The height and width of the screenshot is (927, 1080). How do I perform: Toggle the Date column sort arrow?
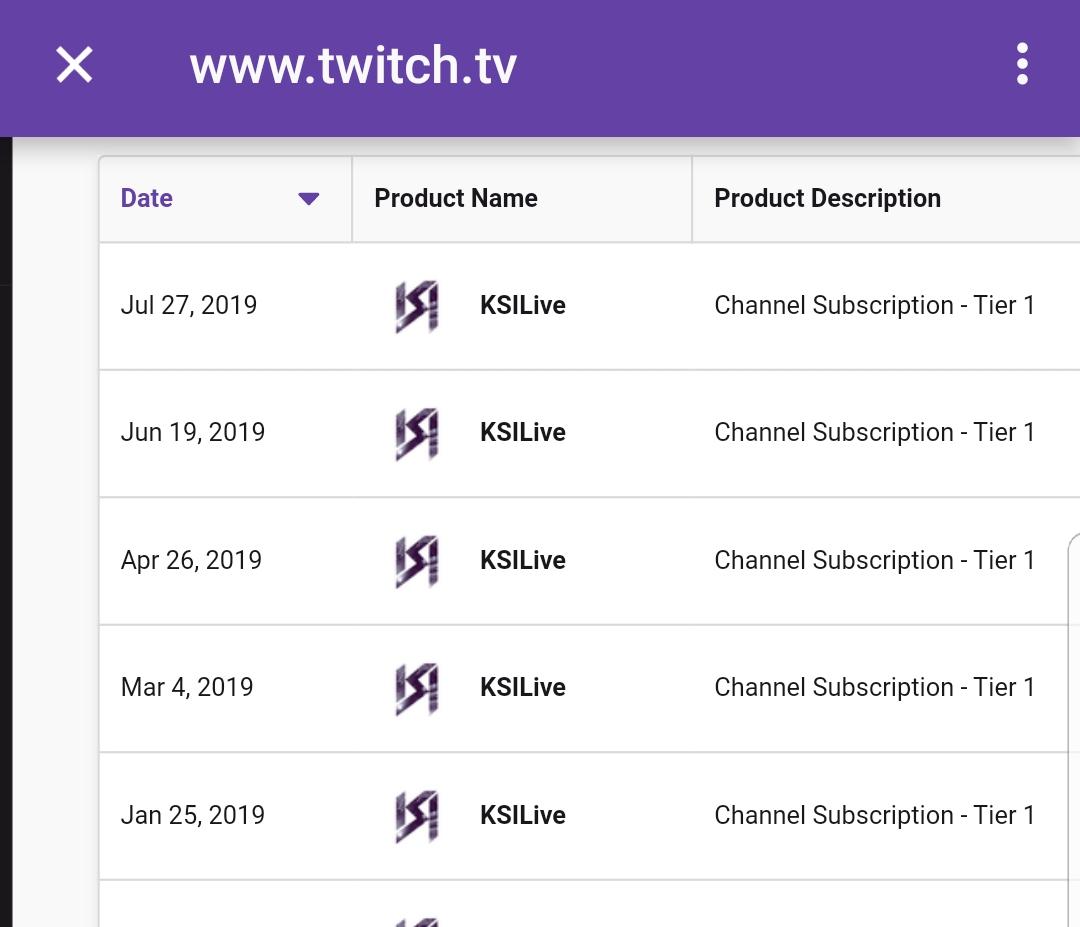click(308, 199)
